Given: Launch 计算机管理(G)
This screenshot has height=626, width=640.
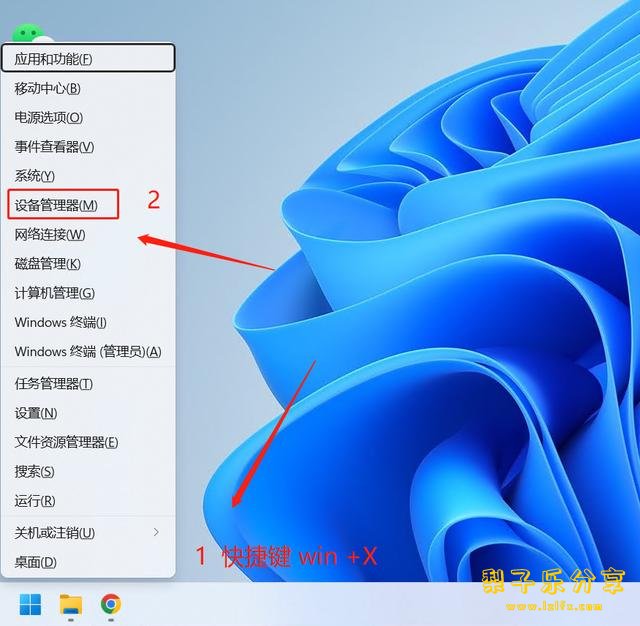Looking at the screenshot, I should click(x=89, y=293).
